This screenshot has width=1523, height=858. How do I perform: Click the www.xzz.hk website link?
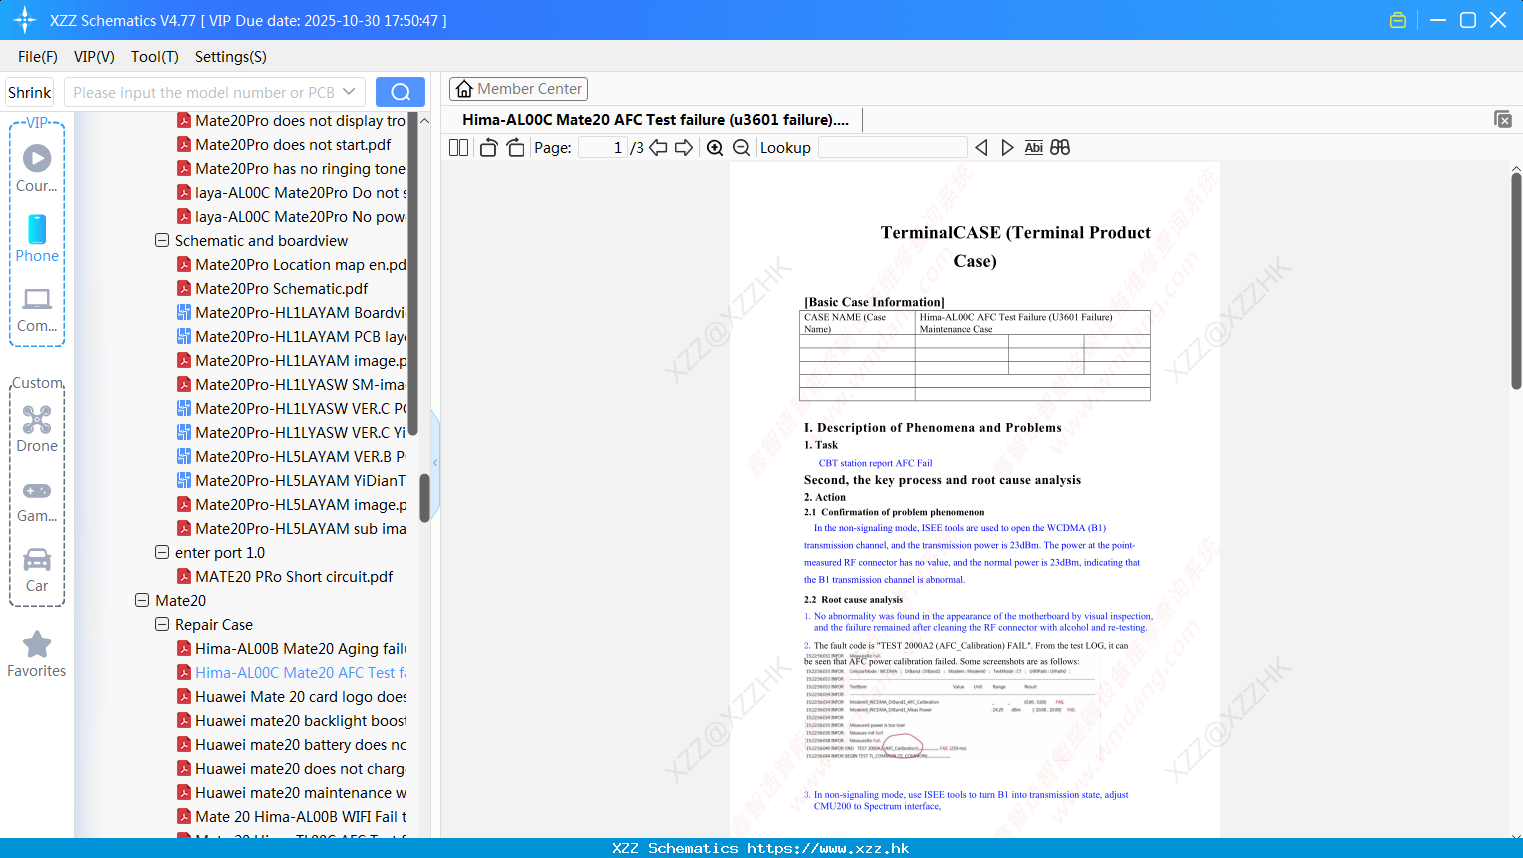click(828, 848)
